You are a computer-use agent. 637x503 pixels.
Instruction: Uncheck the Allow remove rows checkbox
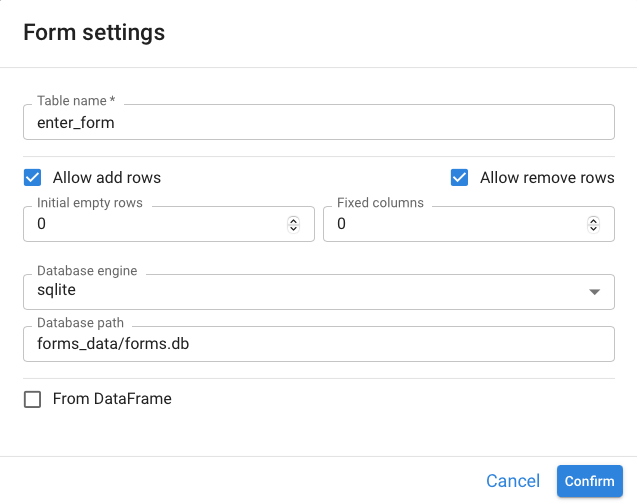[459, 178]
